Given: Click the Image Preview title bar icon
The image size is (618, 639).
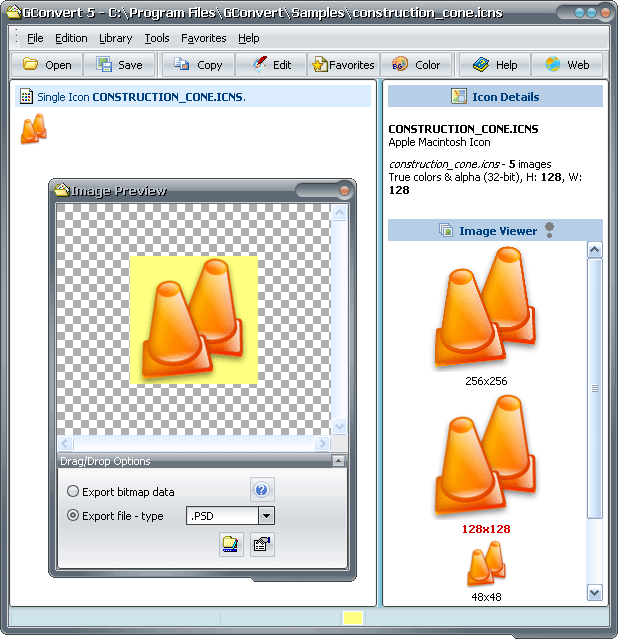Looking at the screenshot, I should click(x=62, y=189).
